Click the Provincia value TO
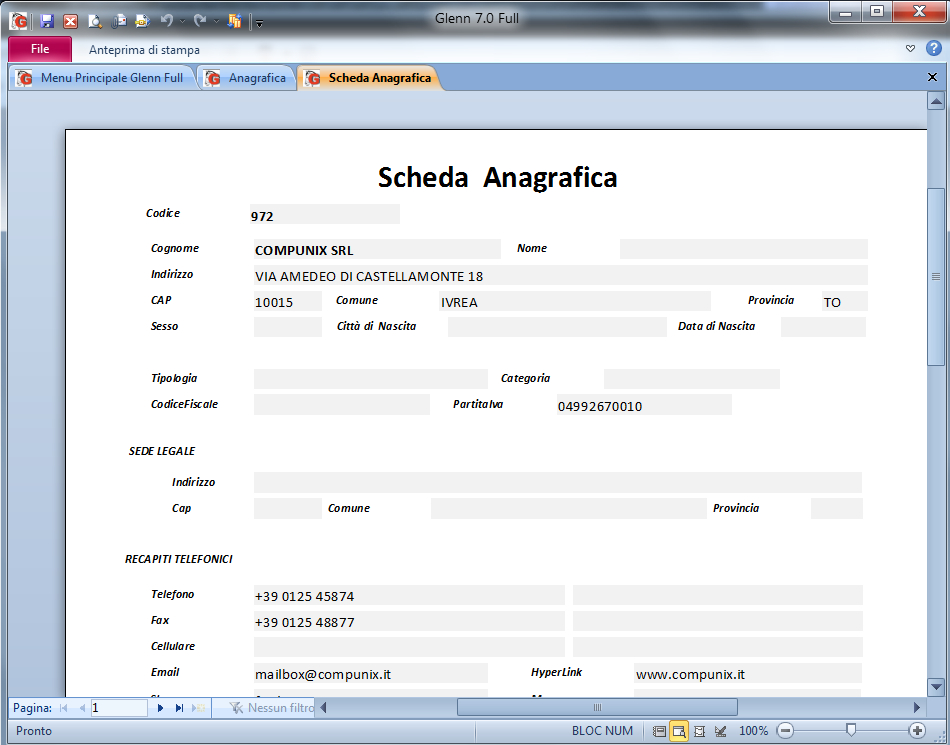This screenshot has height=745, width=950. point(832,302)
